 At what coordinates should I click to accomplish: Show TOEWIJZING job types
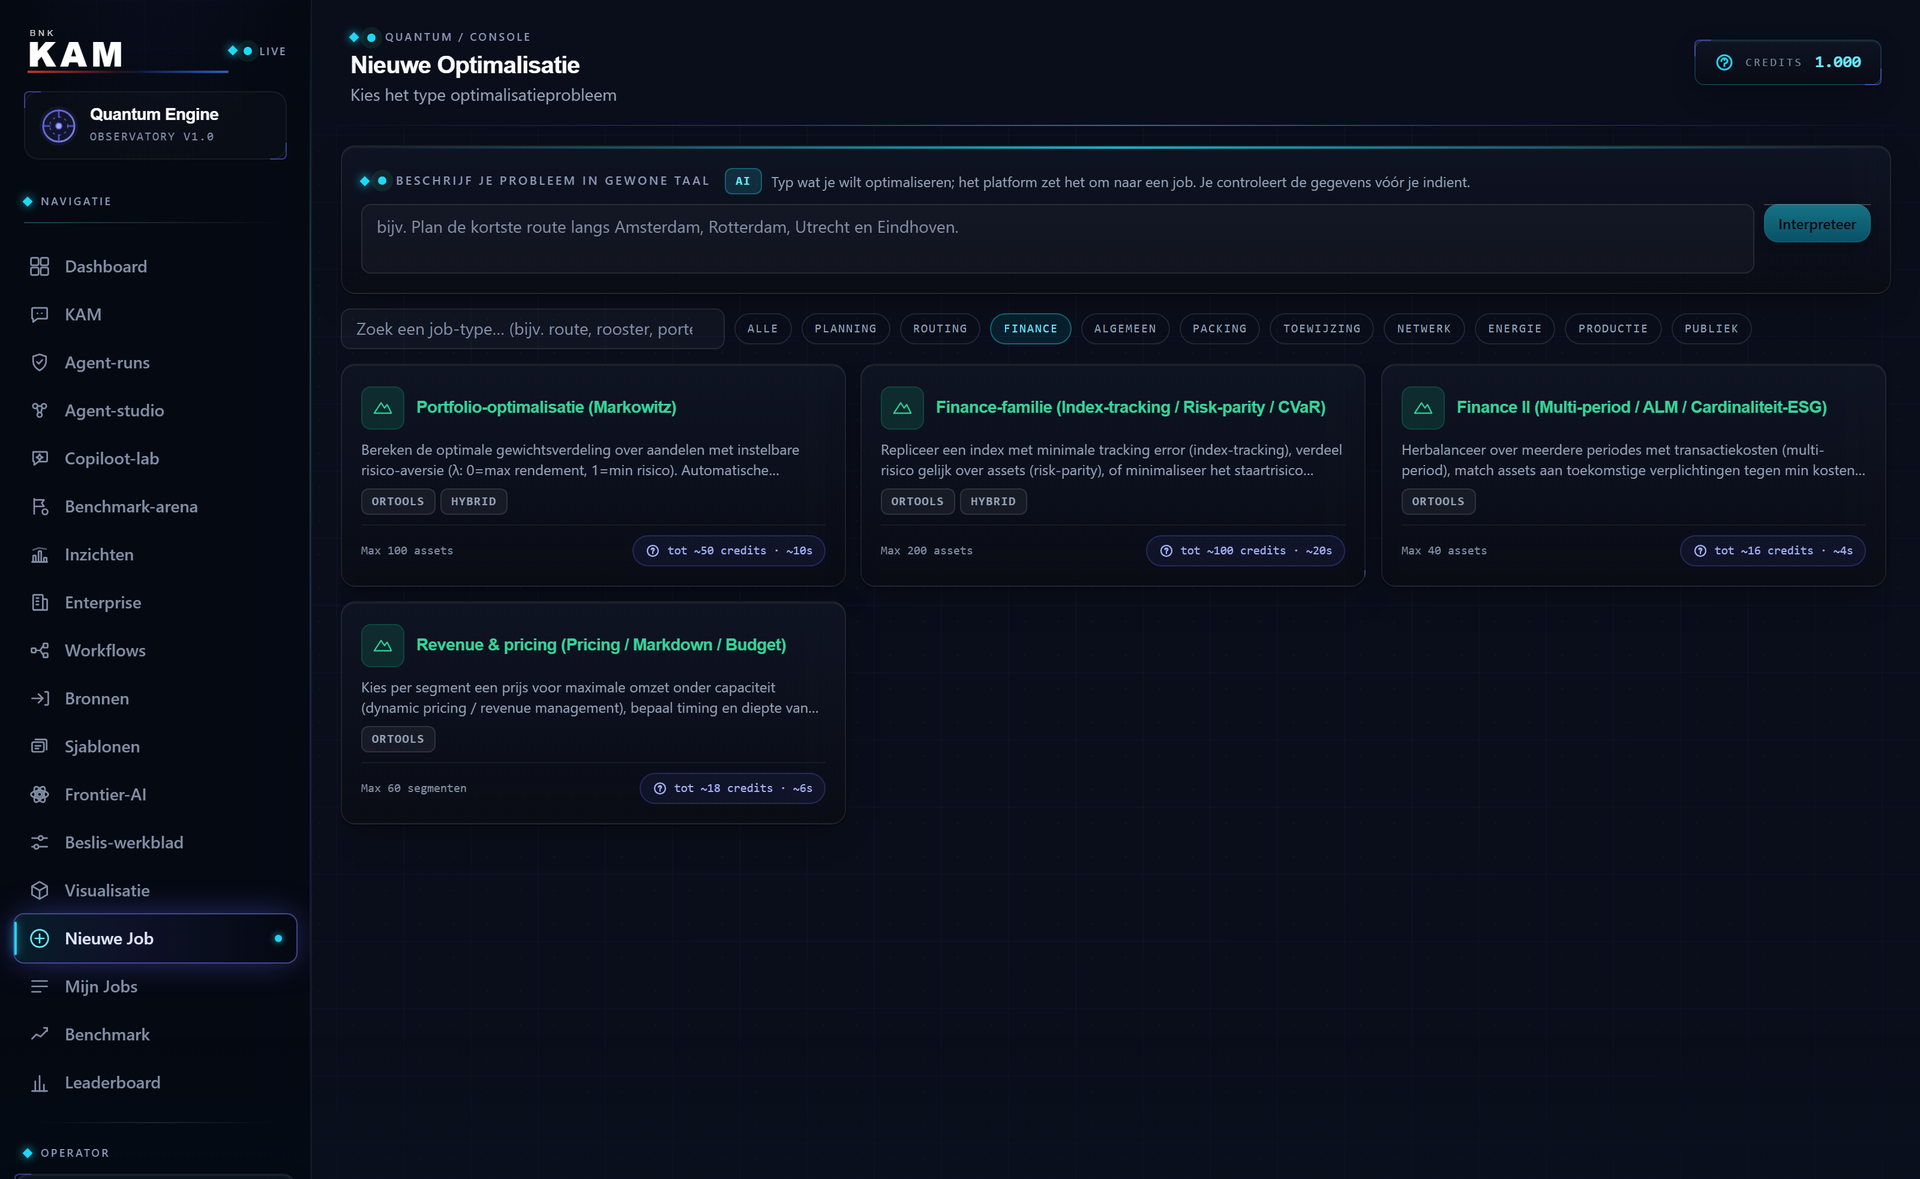[1321, 329]
